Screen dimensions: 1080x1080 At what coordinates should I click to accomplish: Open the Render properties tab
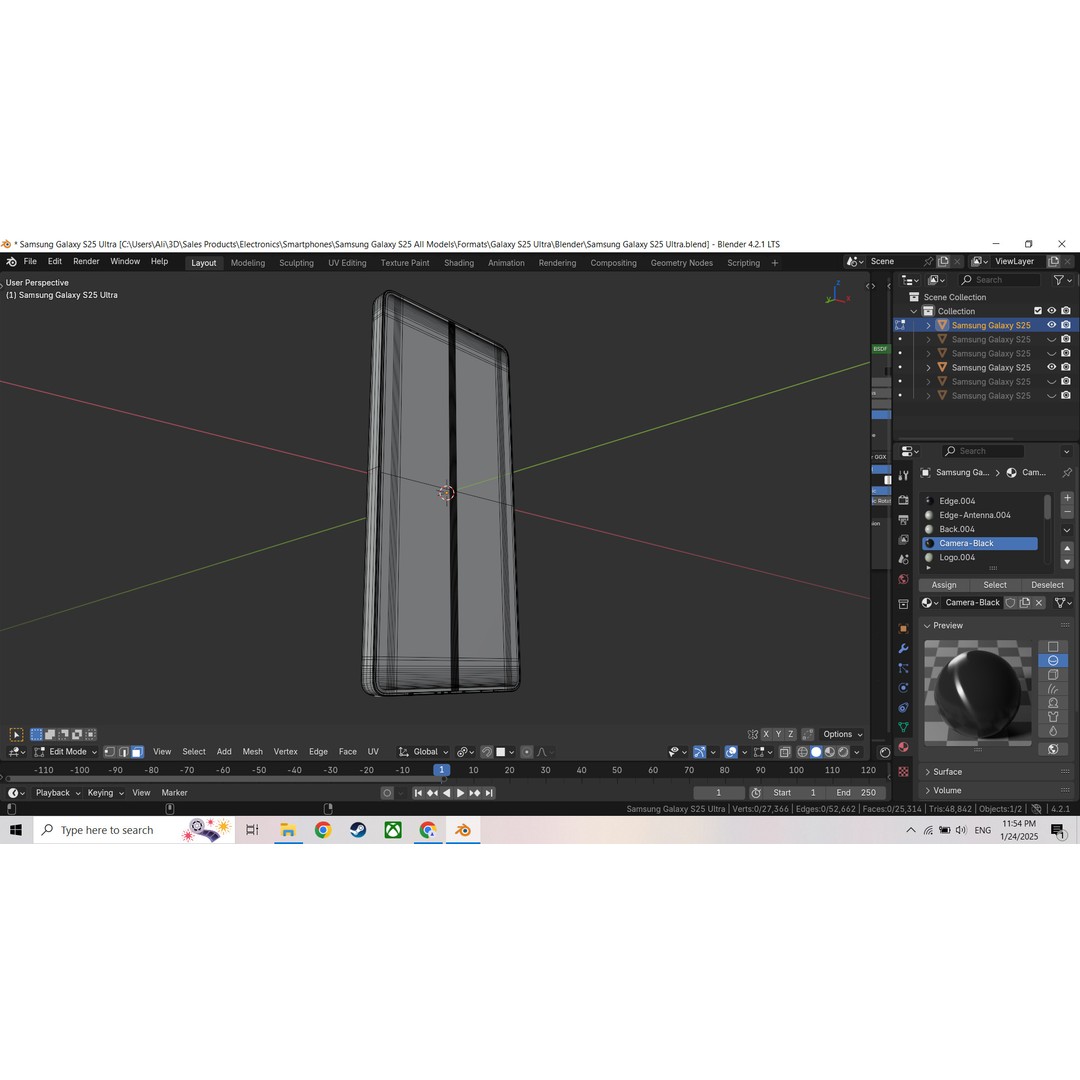pyautogui.click(x=904, y=500)
